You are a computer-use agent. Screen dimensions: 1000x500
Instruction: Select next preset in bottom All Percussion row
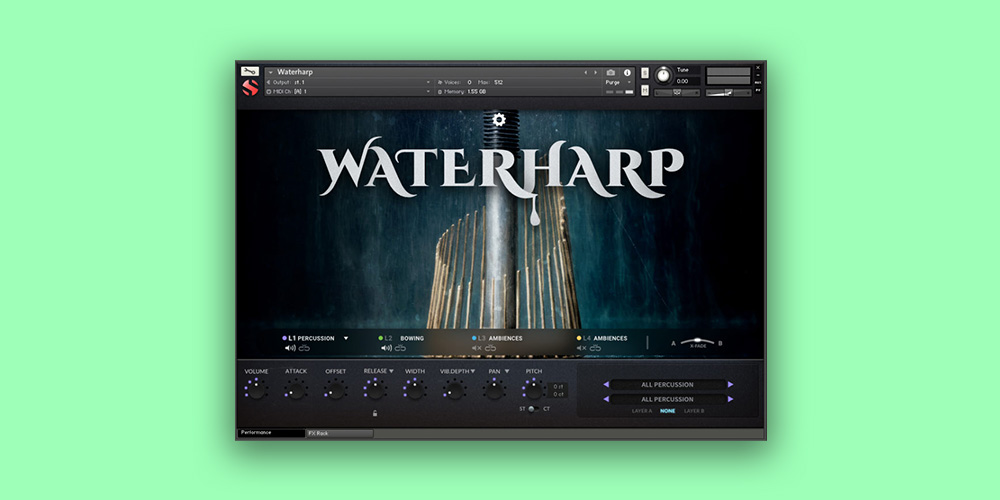click(x=730, y=399)
